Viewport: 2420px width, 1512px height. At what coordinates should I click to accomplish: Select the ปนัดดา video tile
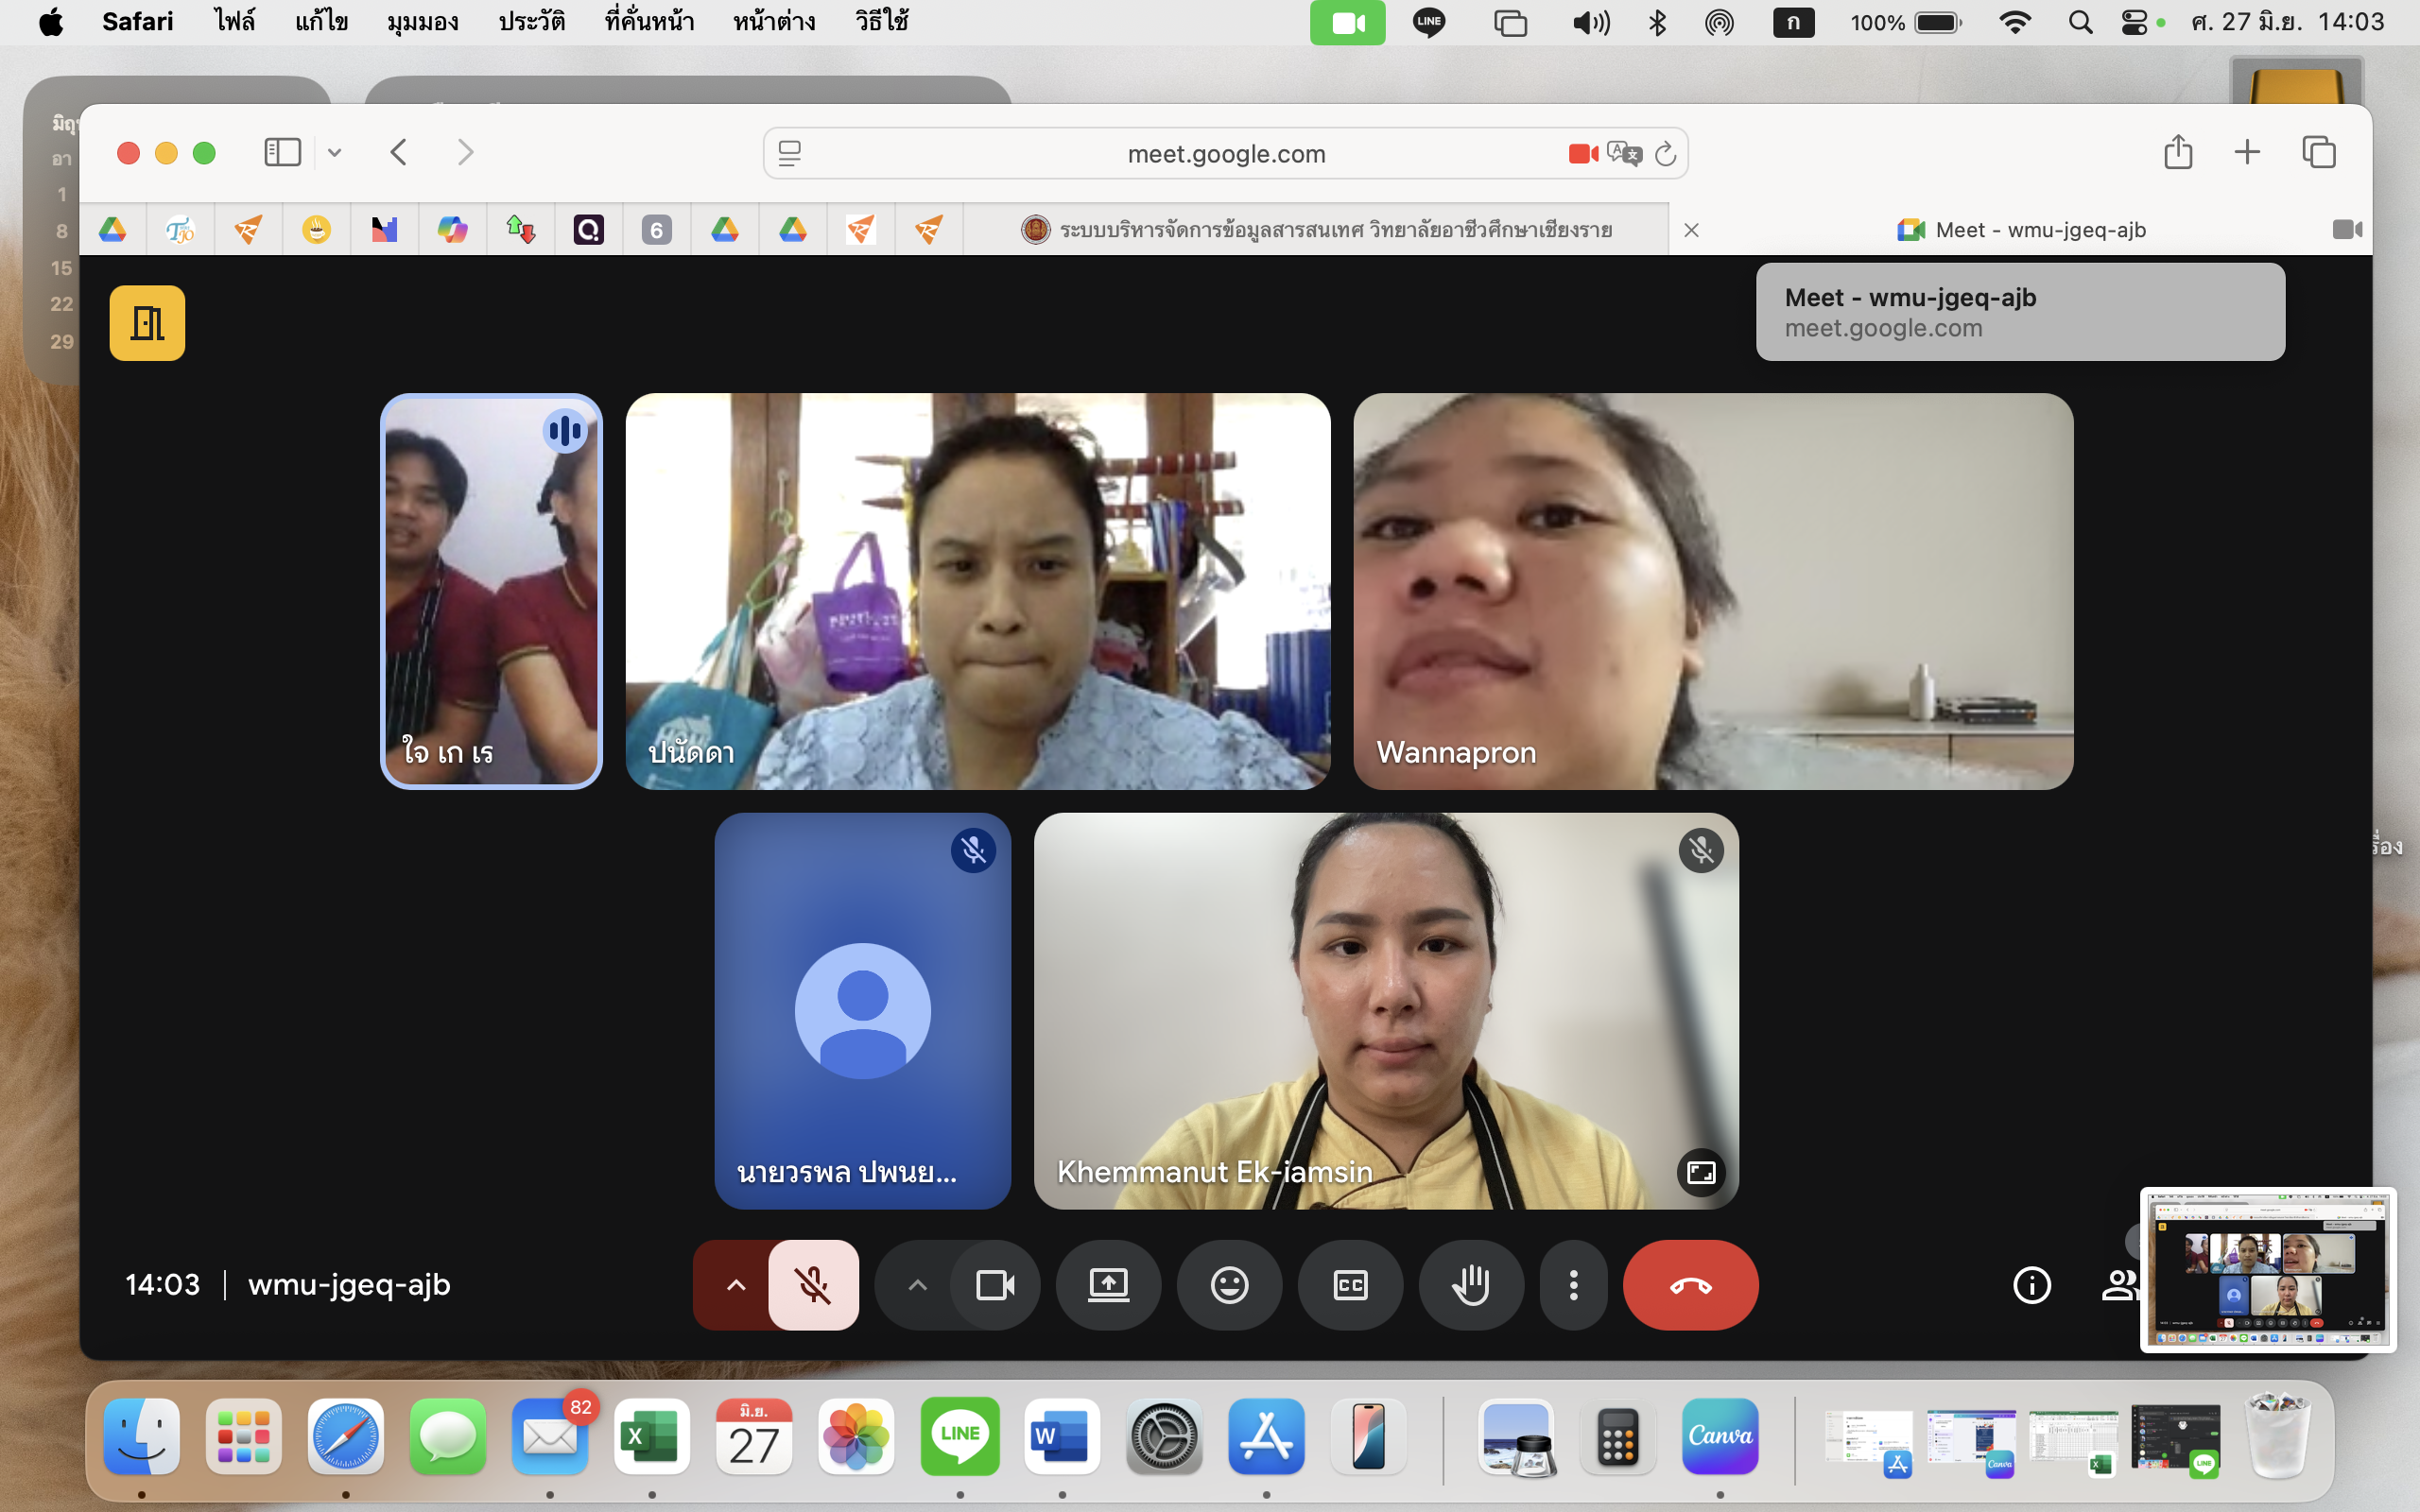(x=977, y=591)
